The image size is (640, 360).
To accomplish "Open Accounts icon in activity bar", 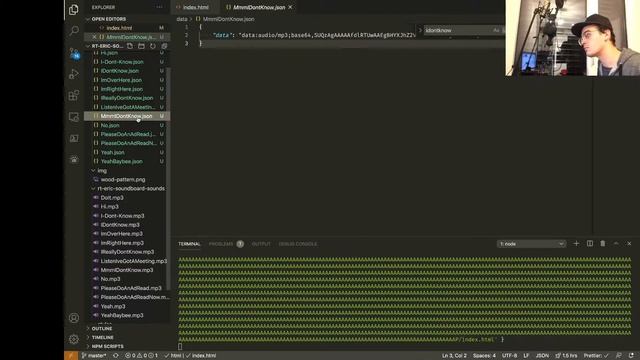I will pyautogui.click(x=74, y=318).
